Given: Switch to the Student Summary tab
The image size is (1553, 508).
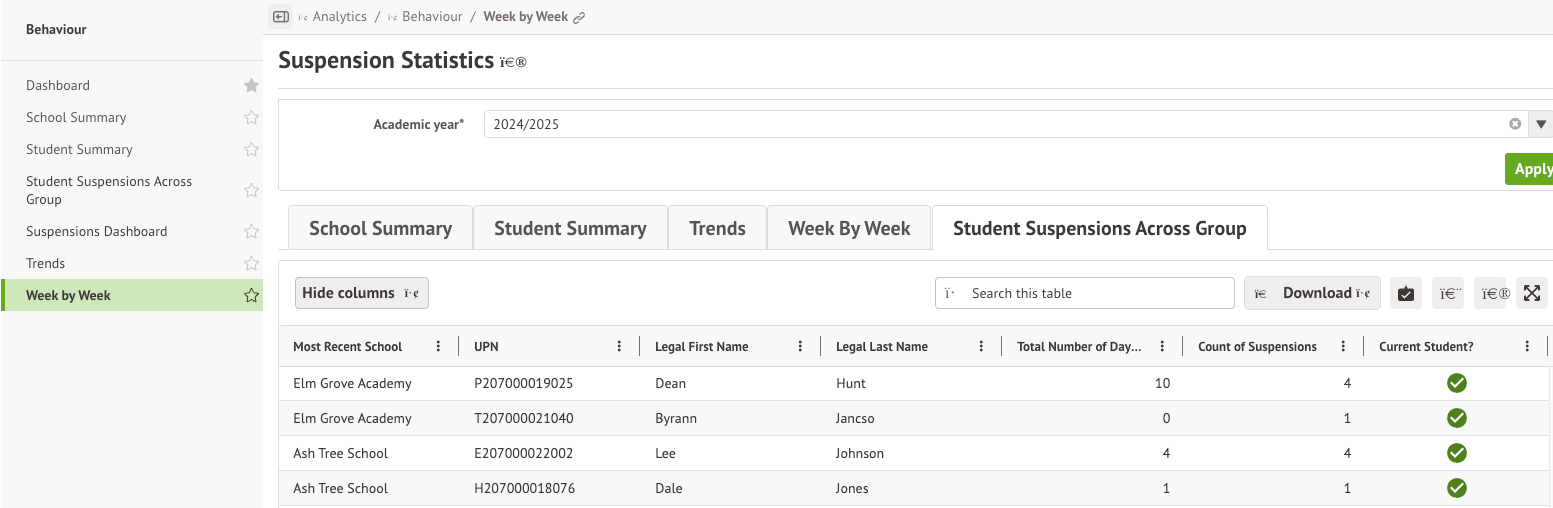Looking at the screenshot, I should tap(570, 228).
